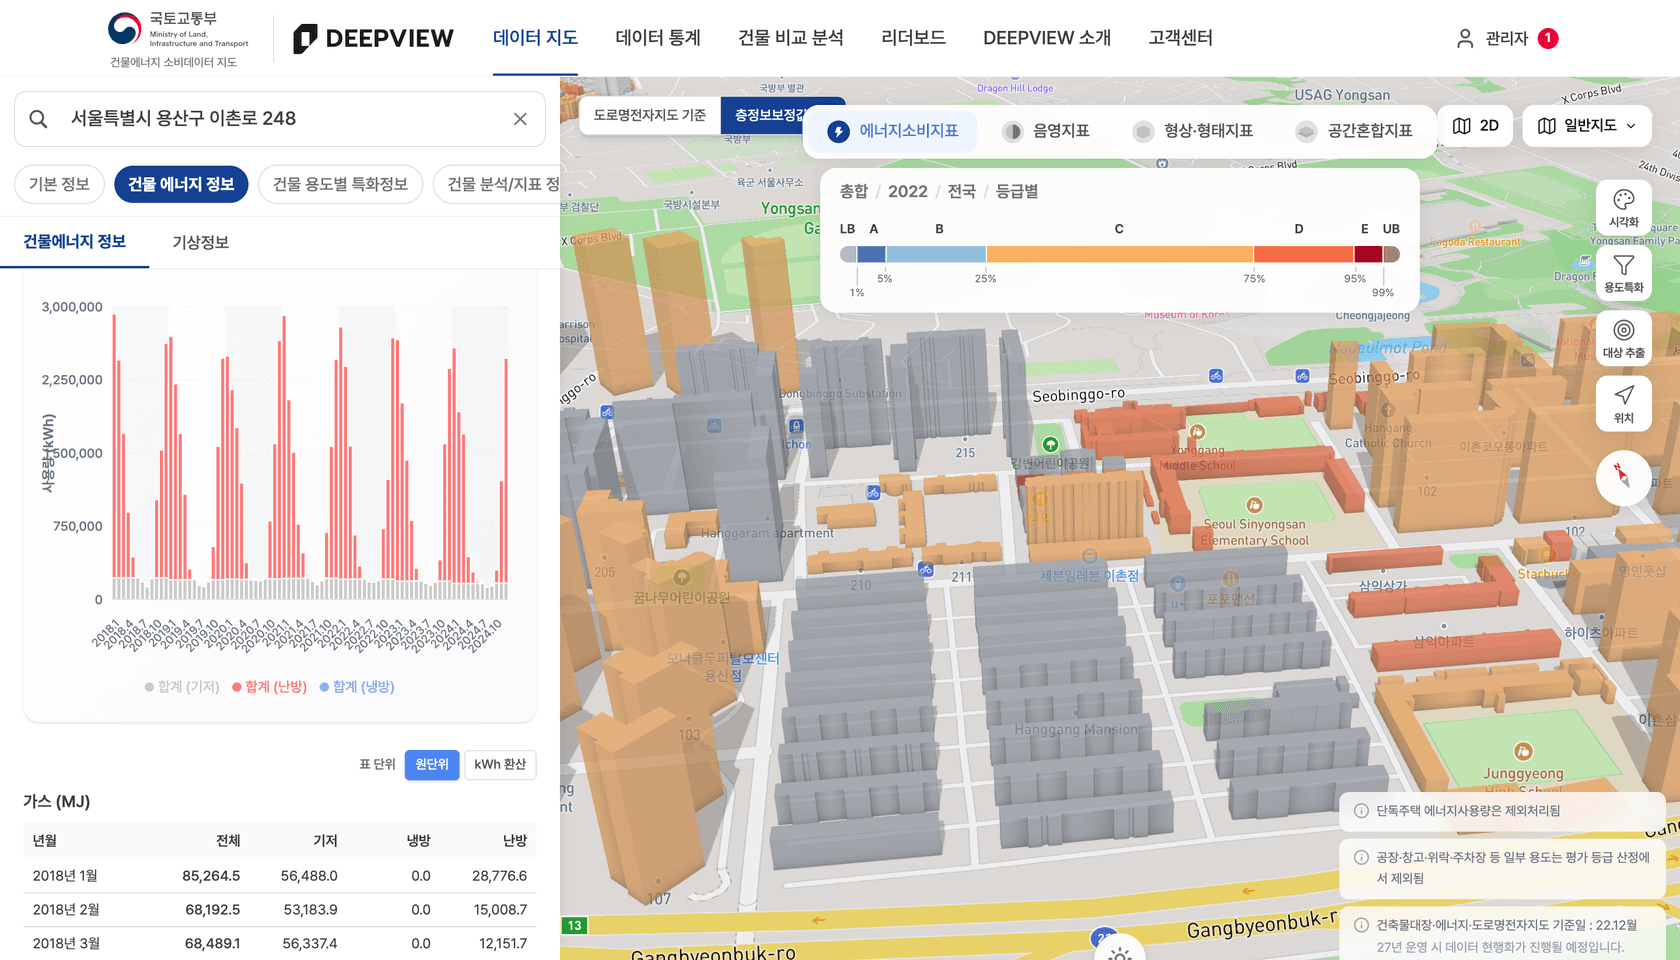Open the 관리자 user profile icon
Viewport: 1680px width, 960px height.
tap(1465, 38)
